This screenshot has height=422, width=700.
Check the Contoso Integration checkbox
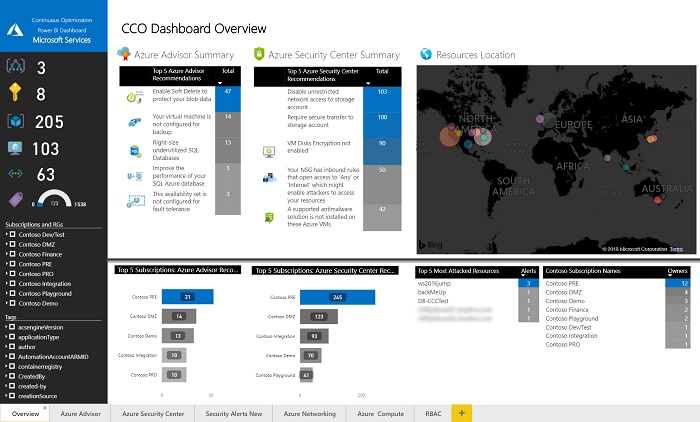click(12, 284)
